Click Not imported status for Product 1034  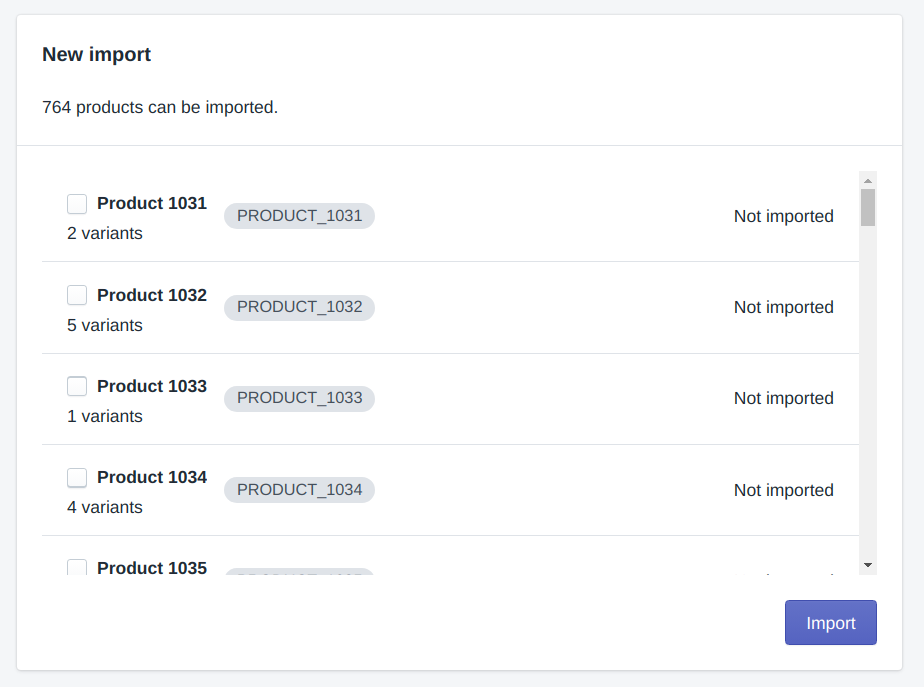(x=784, y=490)
